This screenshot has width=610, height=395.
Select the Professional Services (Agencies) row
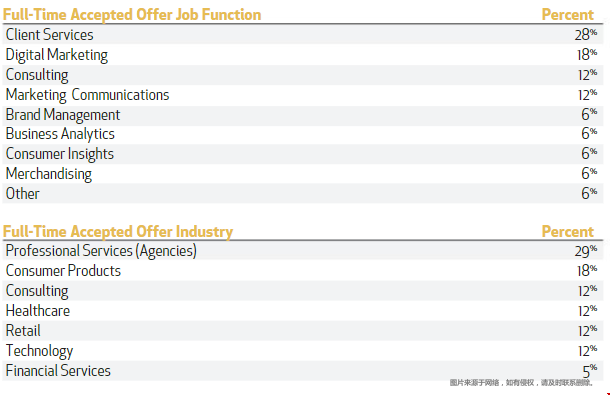(303, 251)
